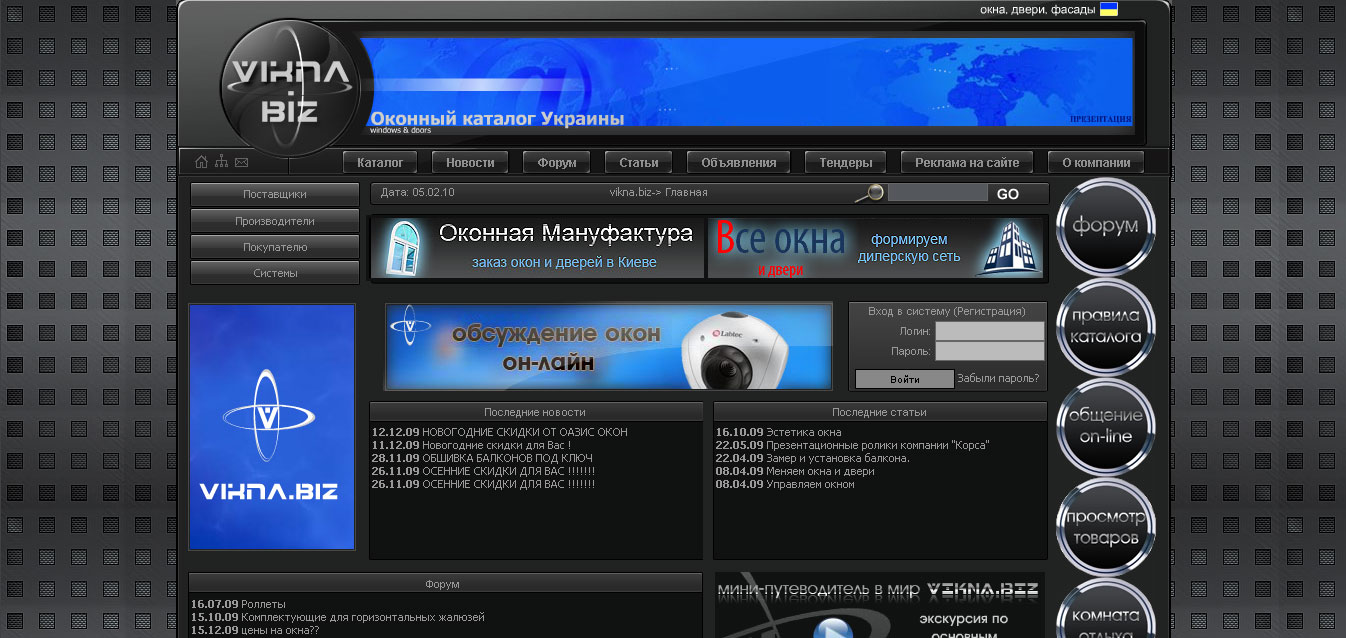Select Поставщики in the left sidebar

275,194
